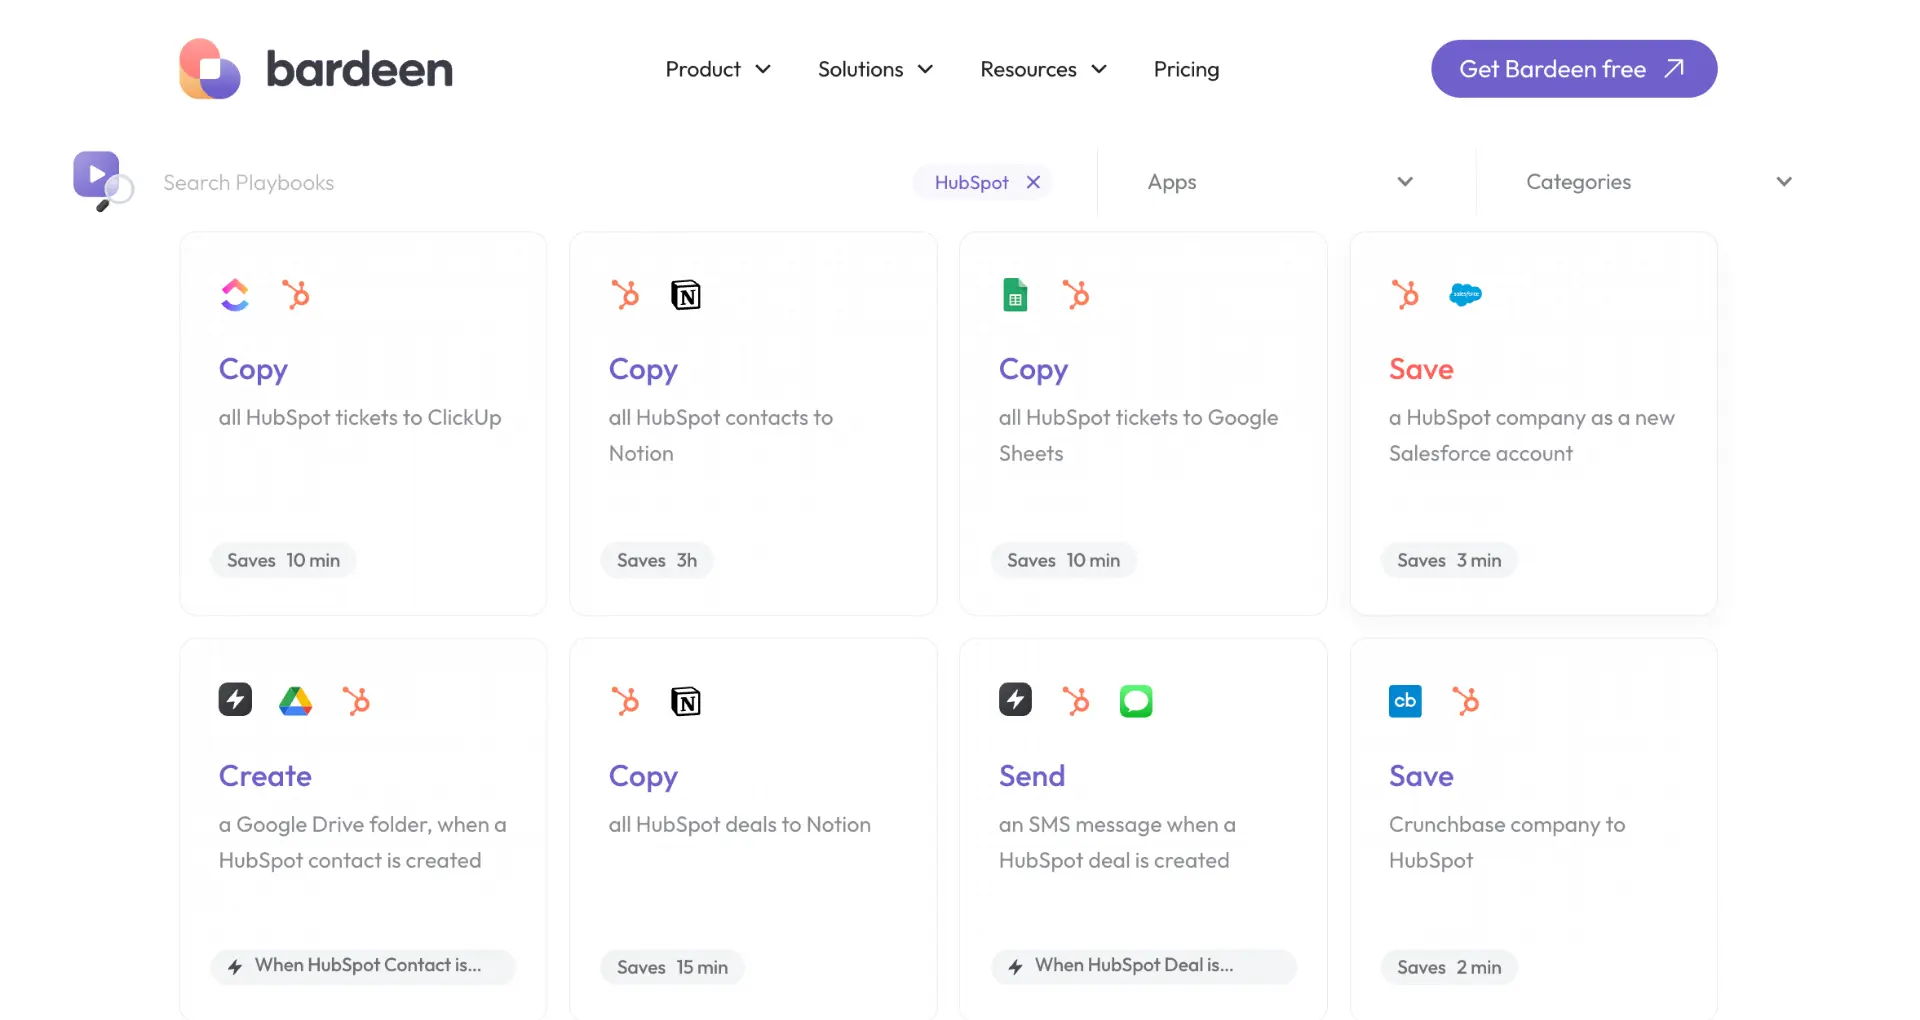Go to the Pricing page
The image size is (1920, 1020).
[1186, 69]
